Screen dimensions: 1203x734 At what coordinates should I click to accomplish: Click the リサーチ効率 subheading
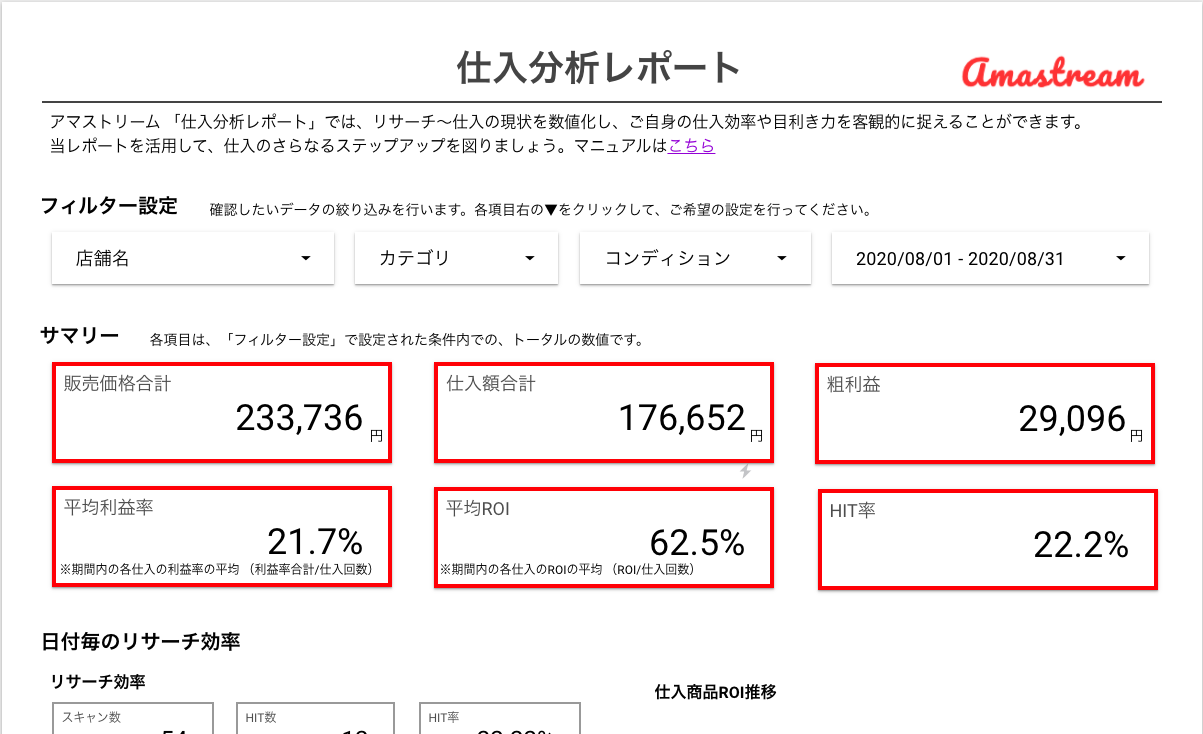coord(98,682)
